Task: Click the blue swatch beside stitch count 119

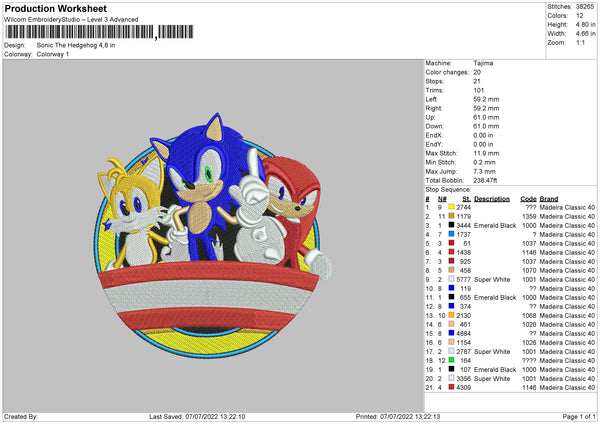Action: coord(451,288)
